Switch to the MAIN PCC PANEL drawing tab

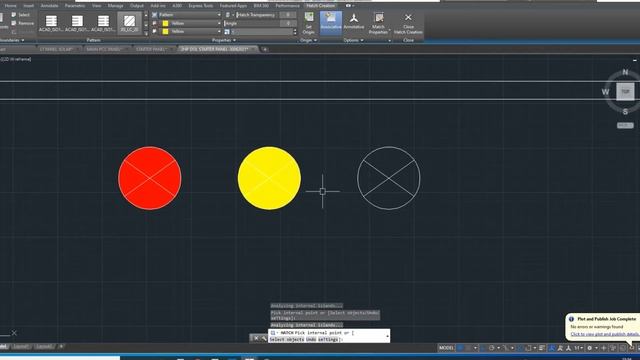click(x=104, y=49)
